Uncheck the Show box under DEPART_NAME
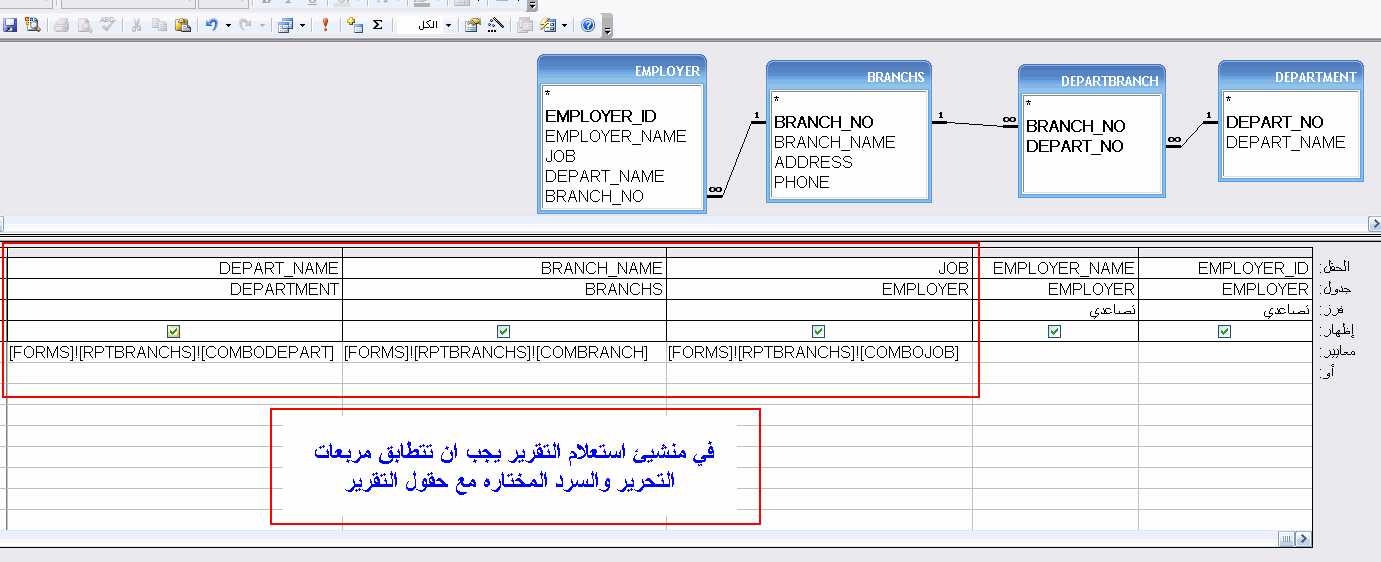1381x562 pixels. 174,331
